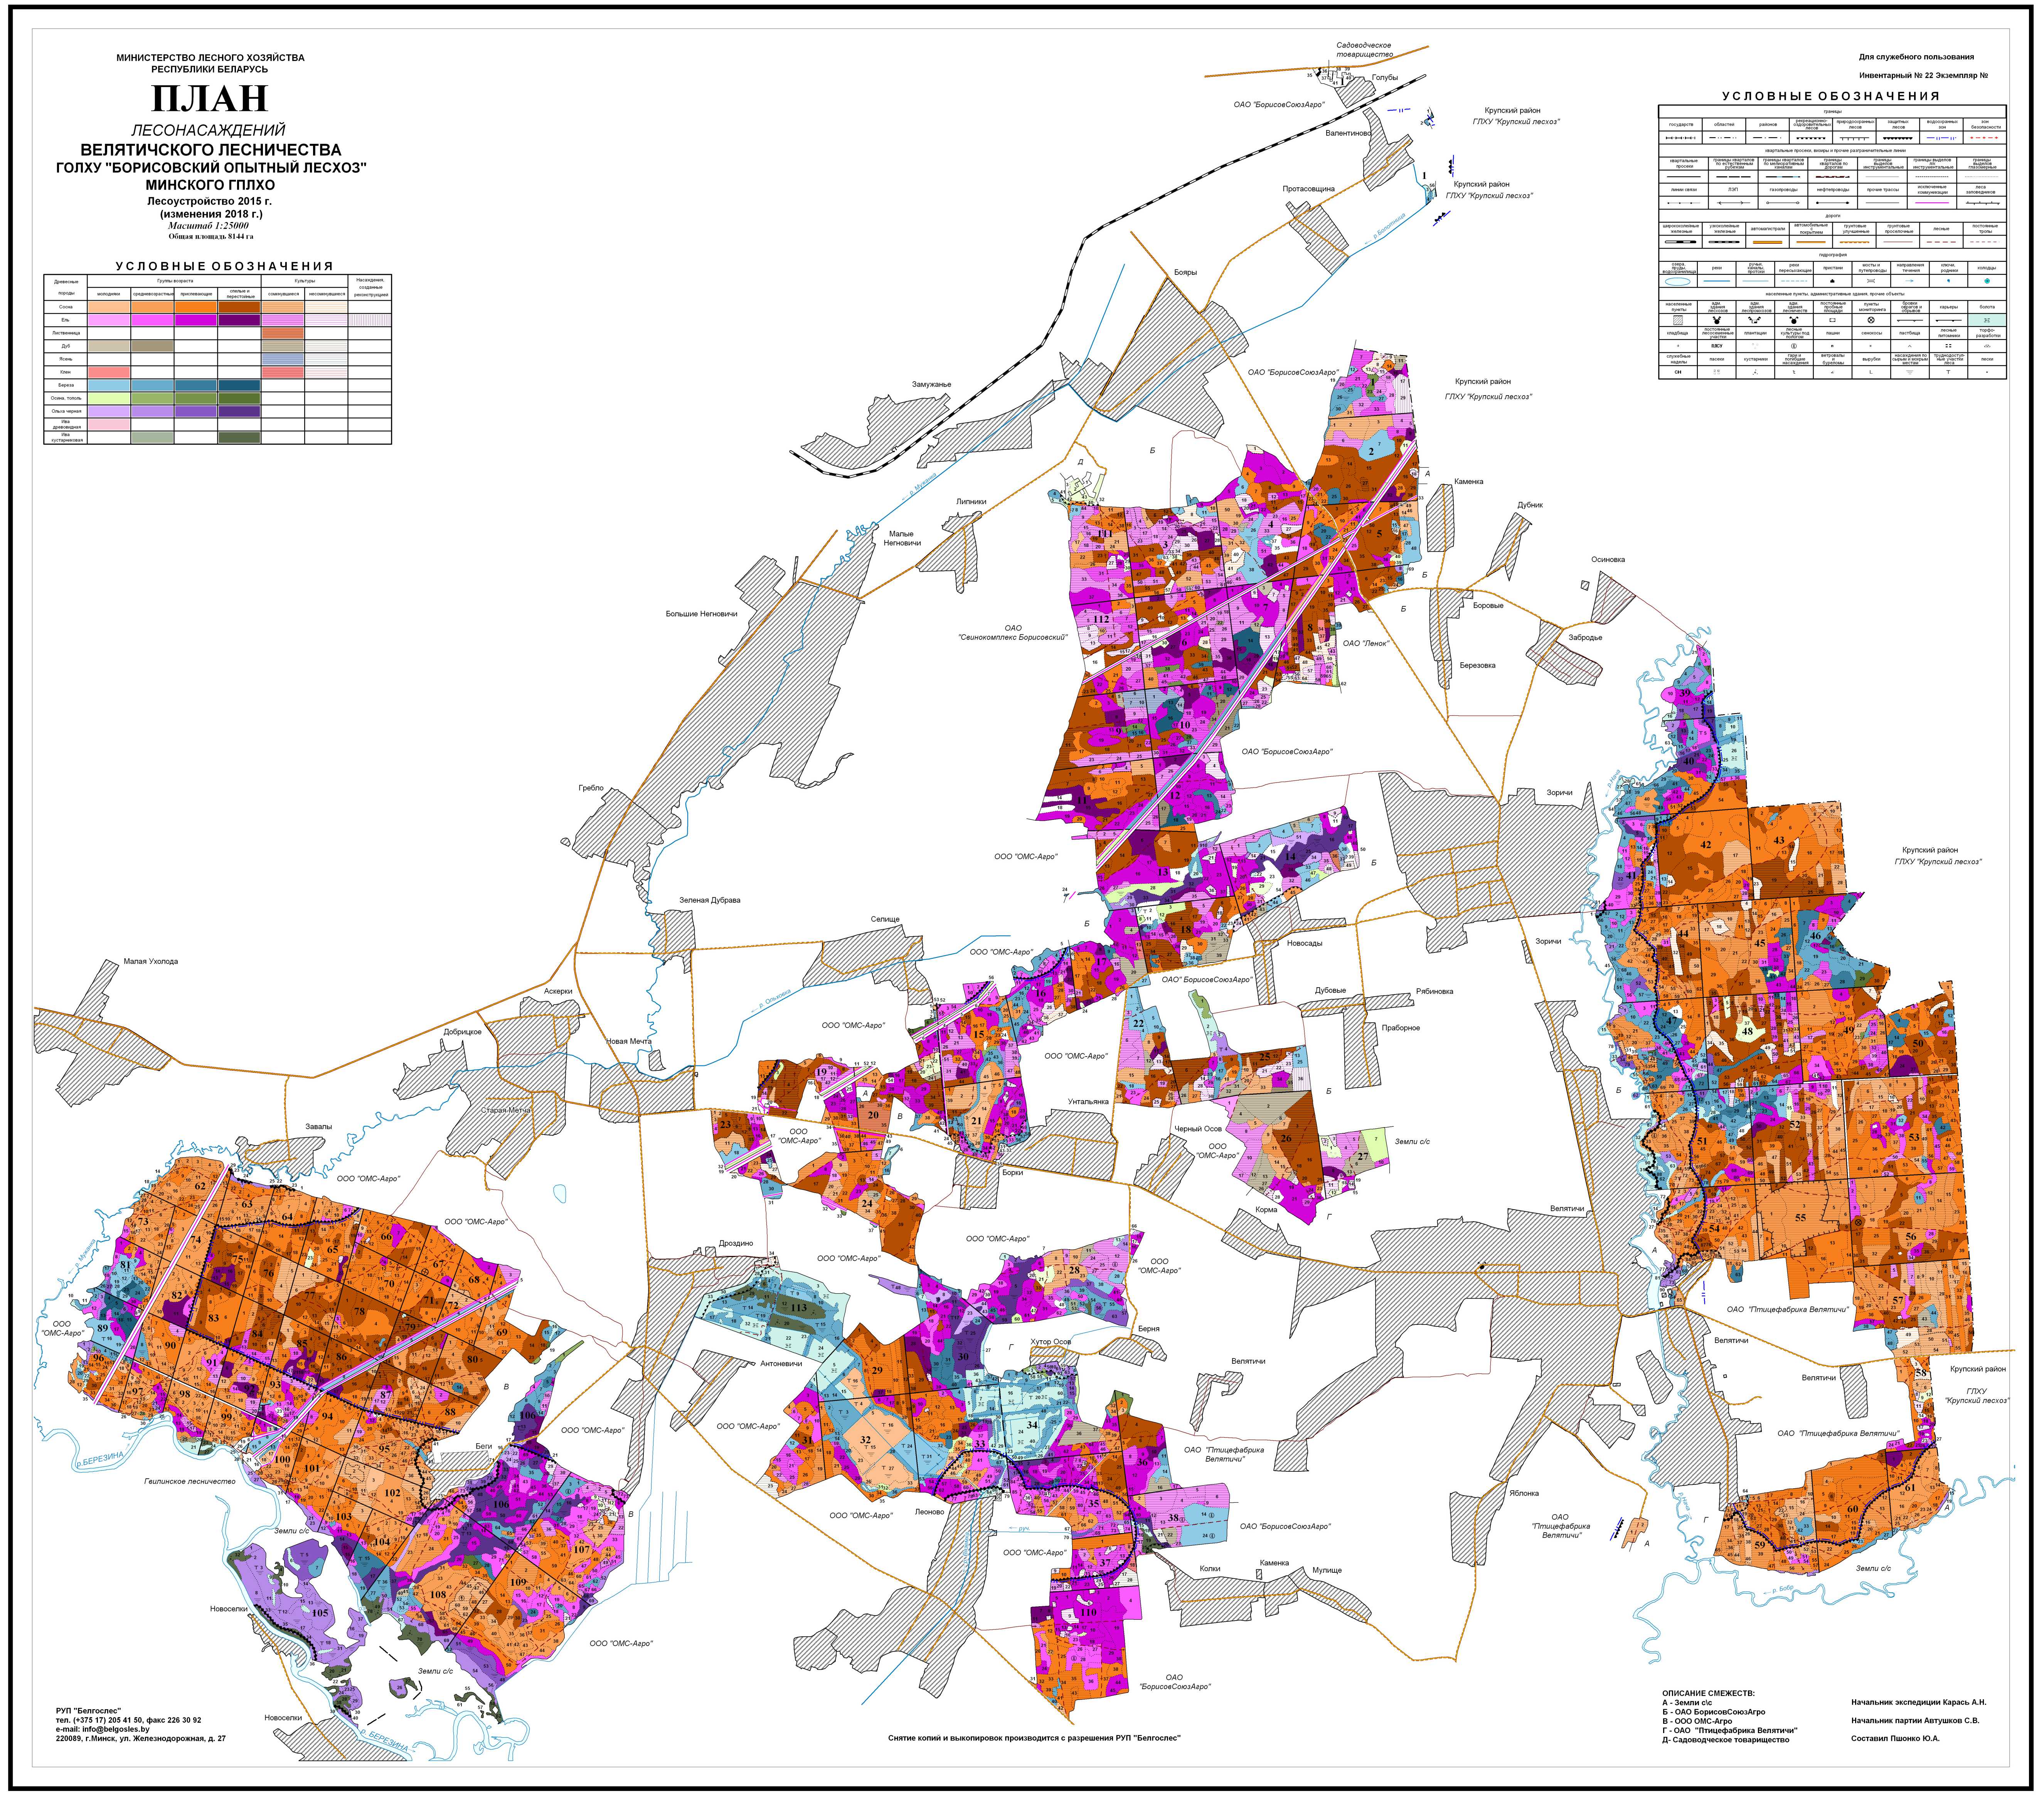
Task: Click the населенные пункты hatched square symbol
Action: coord(1679,319)
